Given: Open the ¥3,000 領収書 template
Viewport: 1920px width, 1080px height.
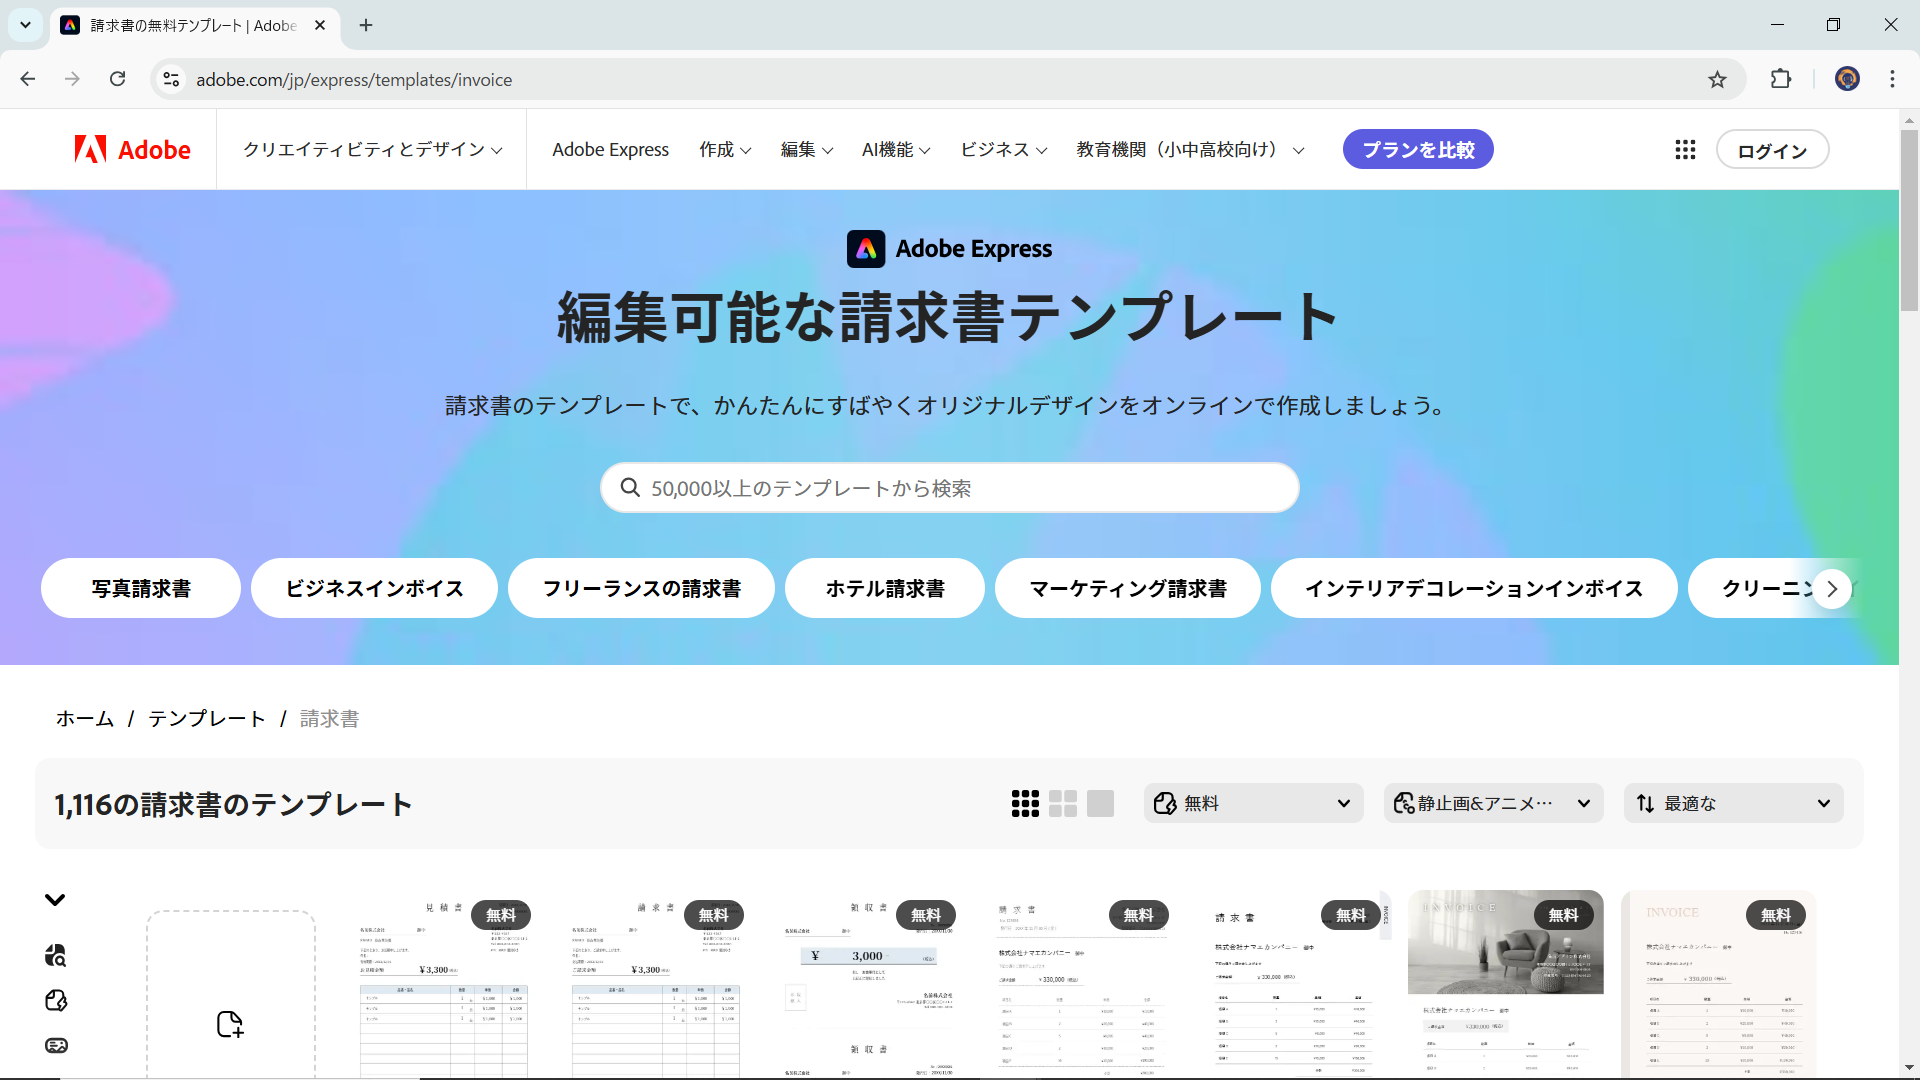Looking at the screenshot, I should 868,984.
